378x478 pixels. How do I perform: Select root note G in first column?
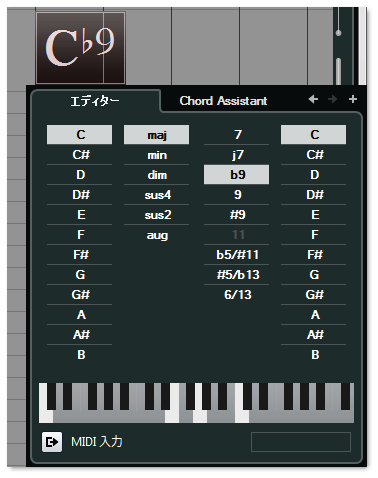pos(79,275)
